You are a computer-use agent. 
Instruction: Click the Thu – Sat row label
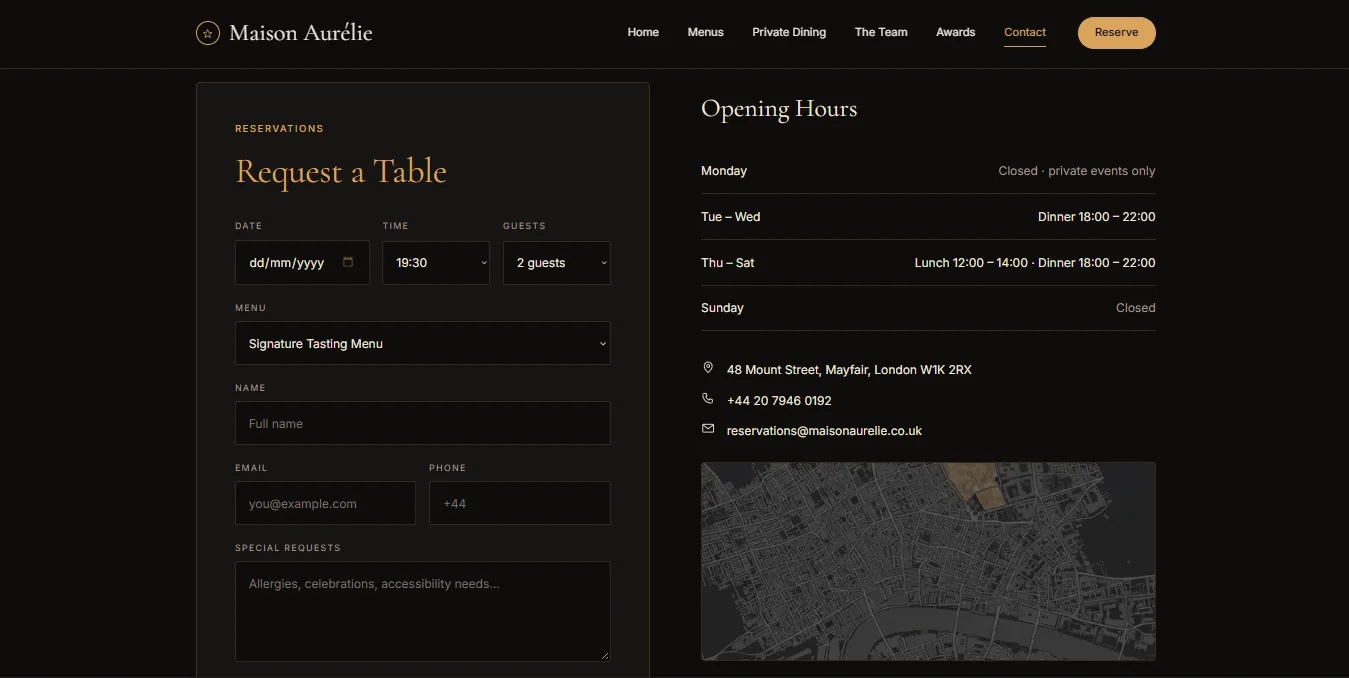point(728,263)
